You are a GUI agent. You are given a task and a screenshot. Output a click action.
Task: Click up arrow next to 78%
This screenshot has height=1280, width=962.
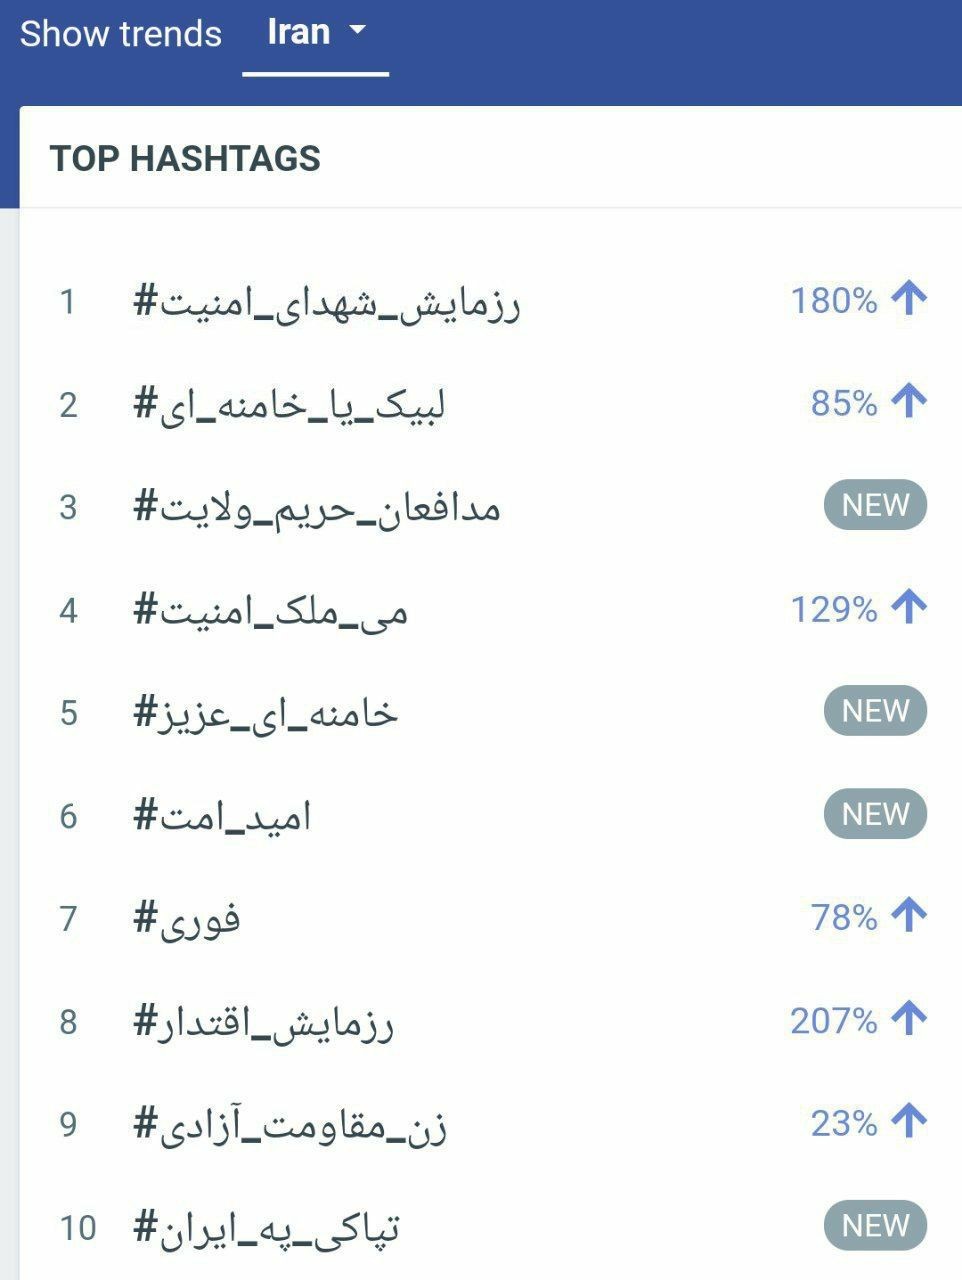pos(909,916)
